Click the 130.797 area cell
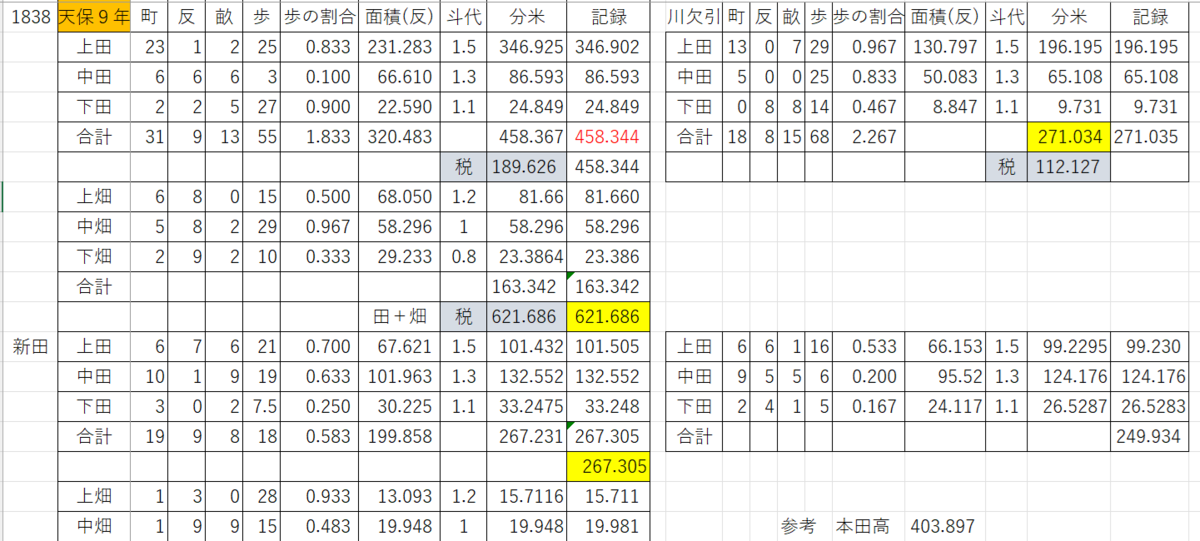The image size is (1200, 541). pyautogui.click(x=945, y=46)
